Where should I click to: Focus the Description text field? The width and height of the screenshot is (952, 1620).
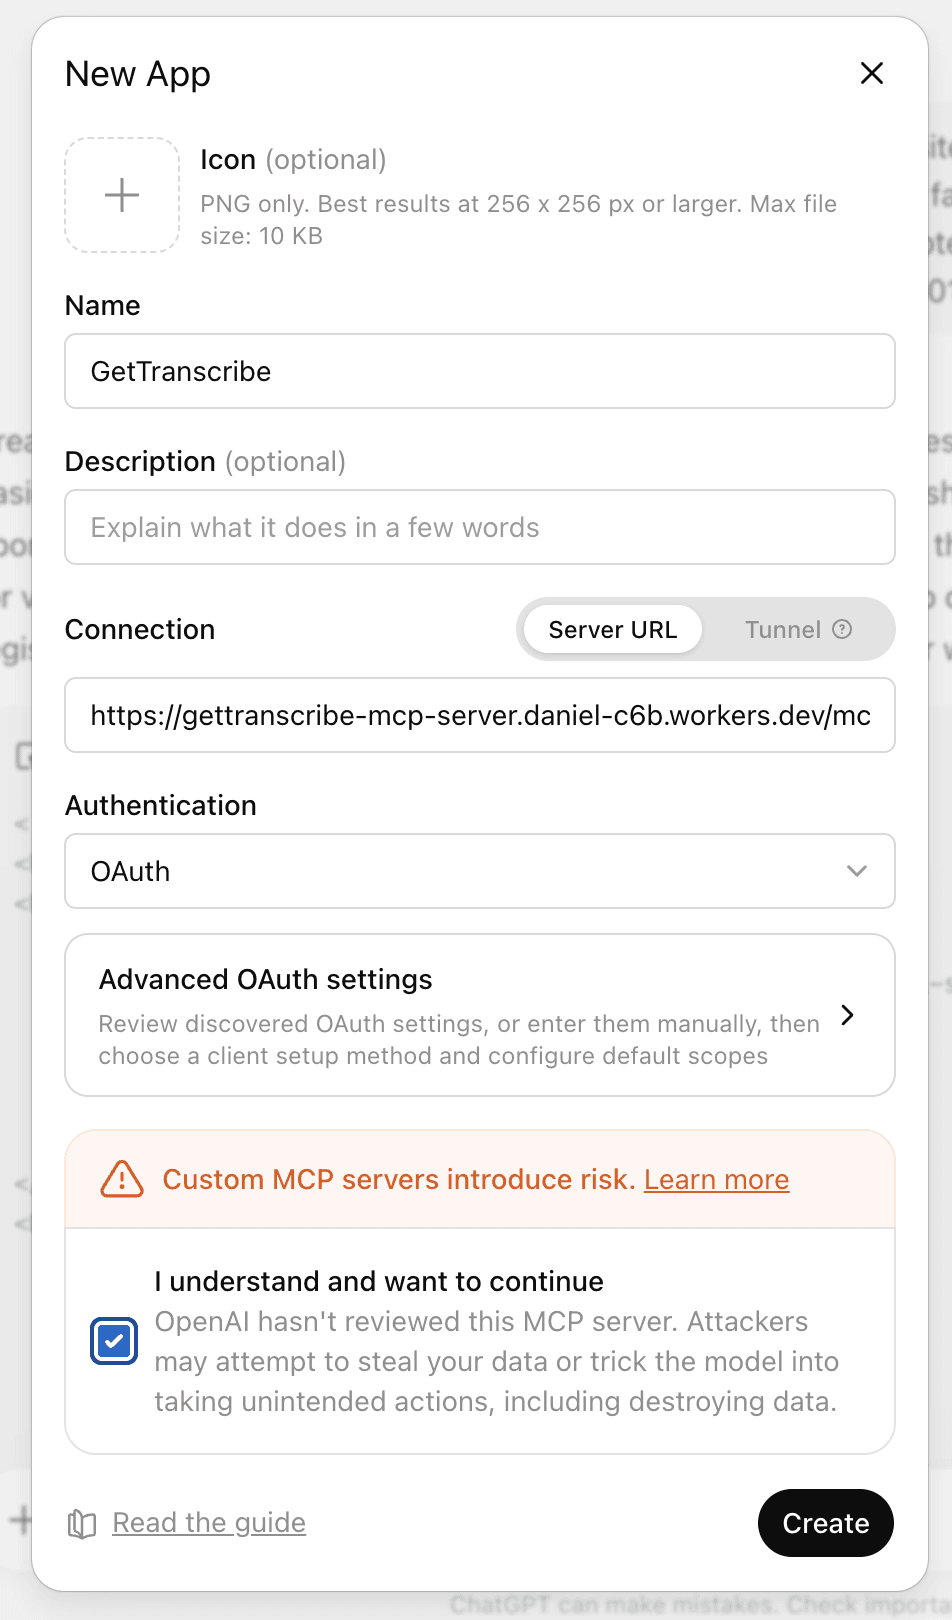point(480,527)
